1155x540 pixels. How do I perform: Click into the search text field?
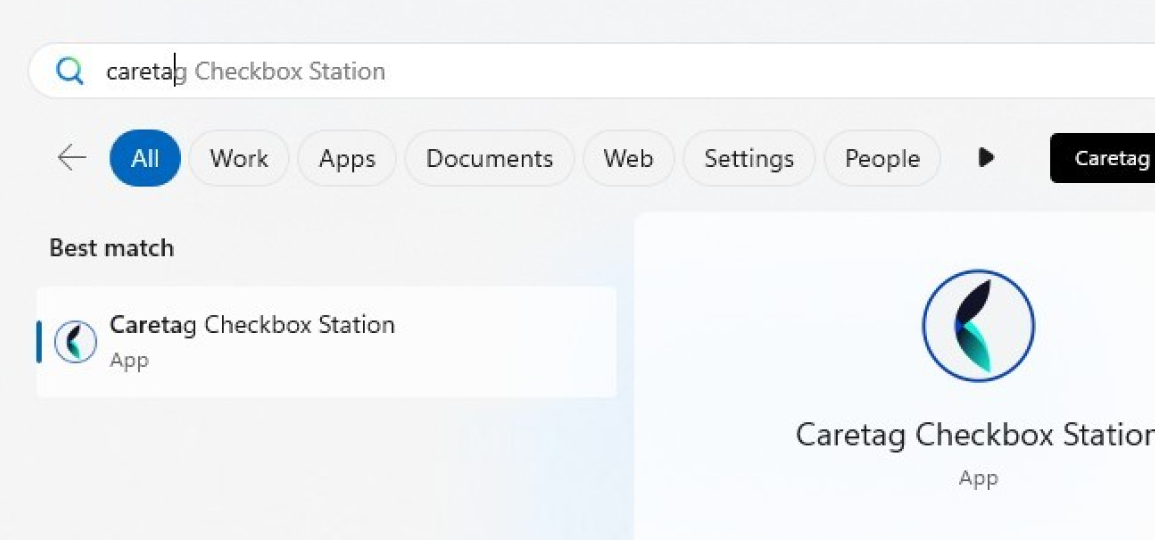[591, 71]
